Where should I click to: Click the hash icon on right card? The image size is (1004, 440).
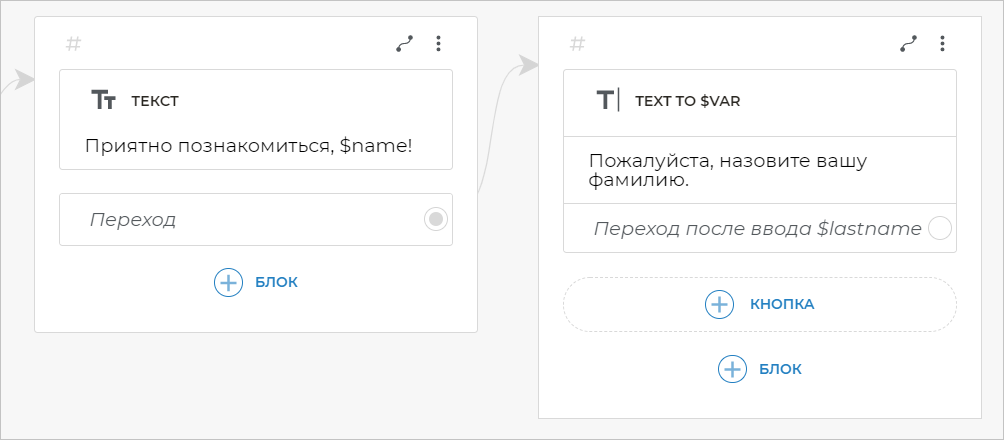pyautogui.click(x=577, y=44)
